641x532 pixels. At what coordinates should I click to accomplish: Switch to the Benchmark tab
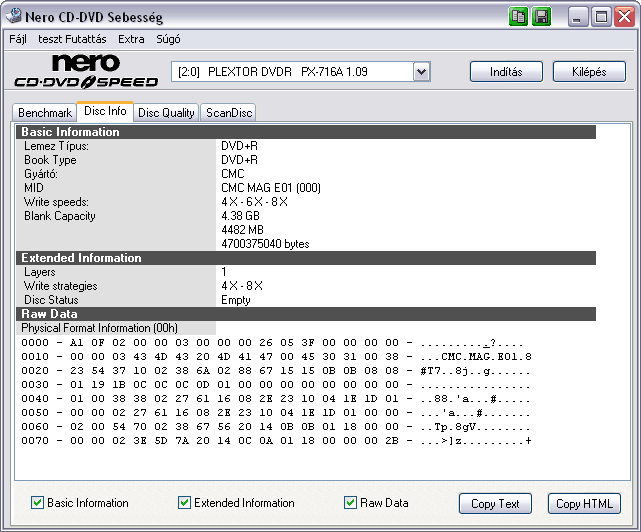[x=45, y=112]
